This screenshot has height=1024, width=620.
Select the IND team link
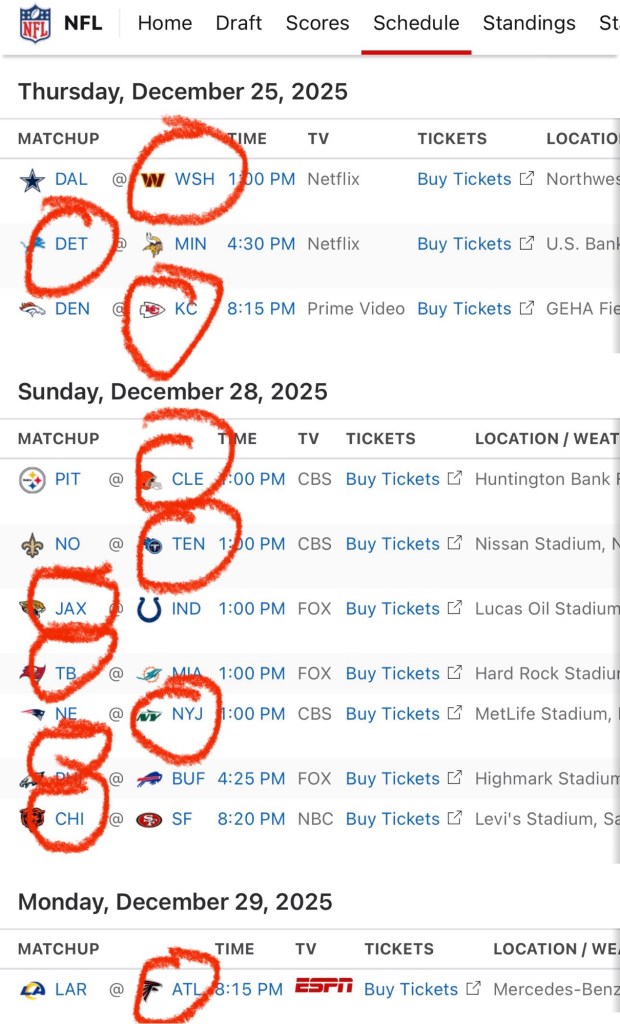(x=186, y=609)
